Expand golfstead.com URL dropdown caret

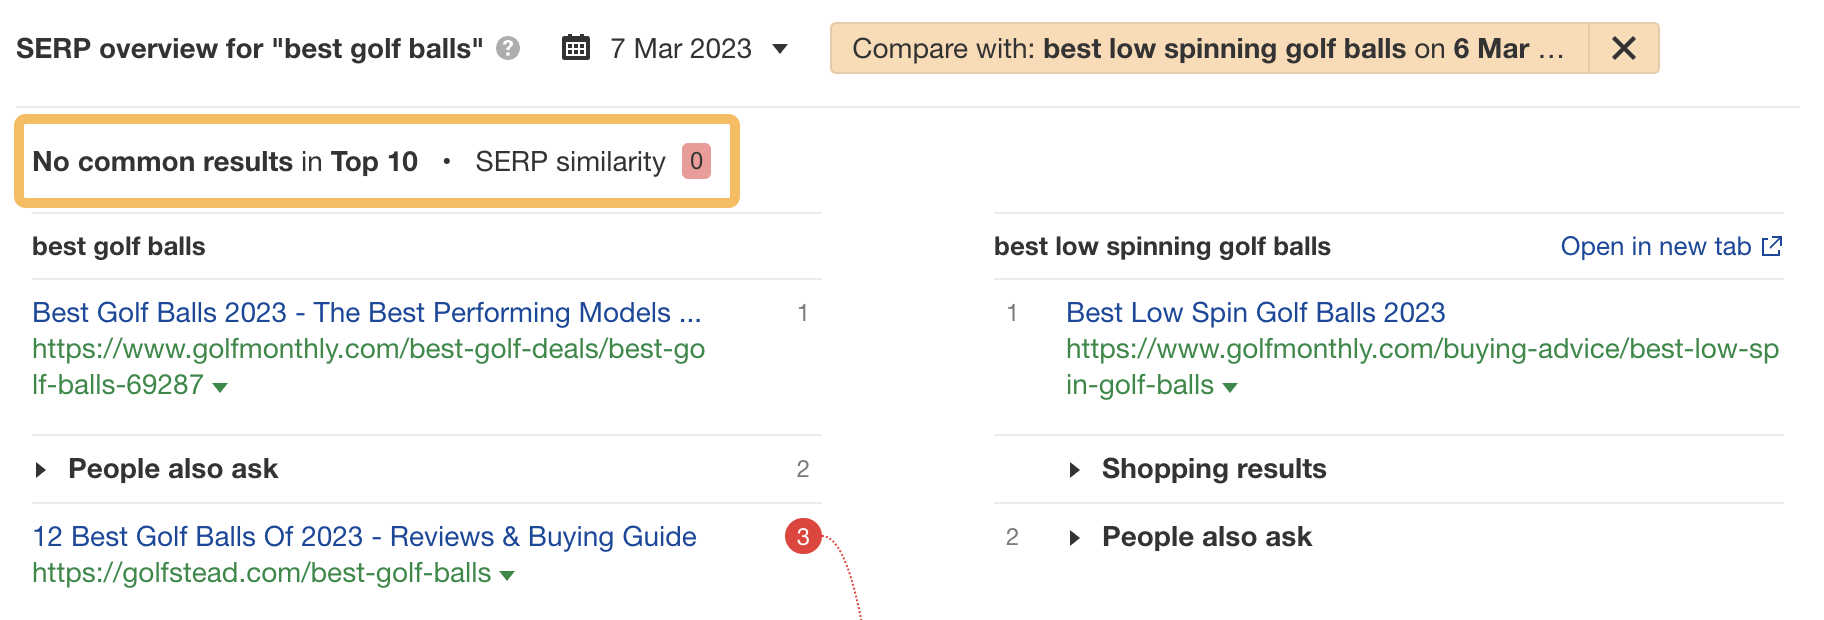tap(507, 575)
